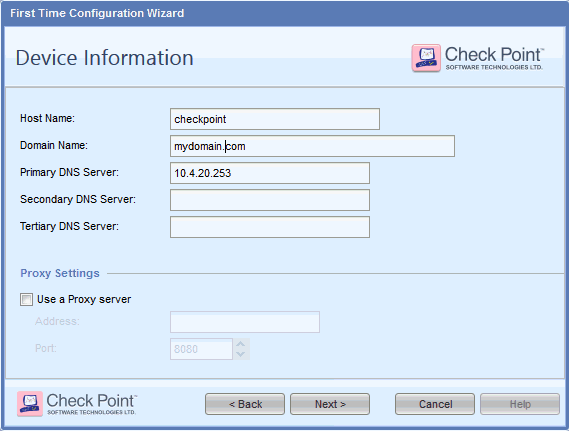
Task: Click the Tertiary DNS Server field
Action: tap(270, 227)
